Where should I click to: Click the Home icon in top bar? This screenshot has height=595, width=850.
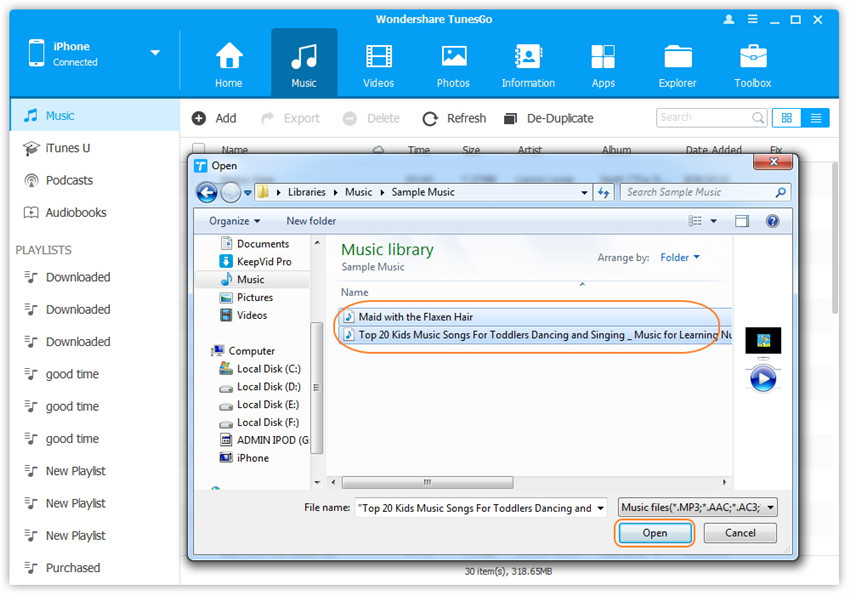click(x=229, y=57)
